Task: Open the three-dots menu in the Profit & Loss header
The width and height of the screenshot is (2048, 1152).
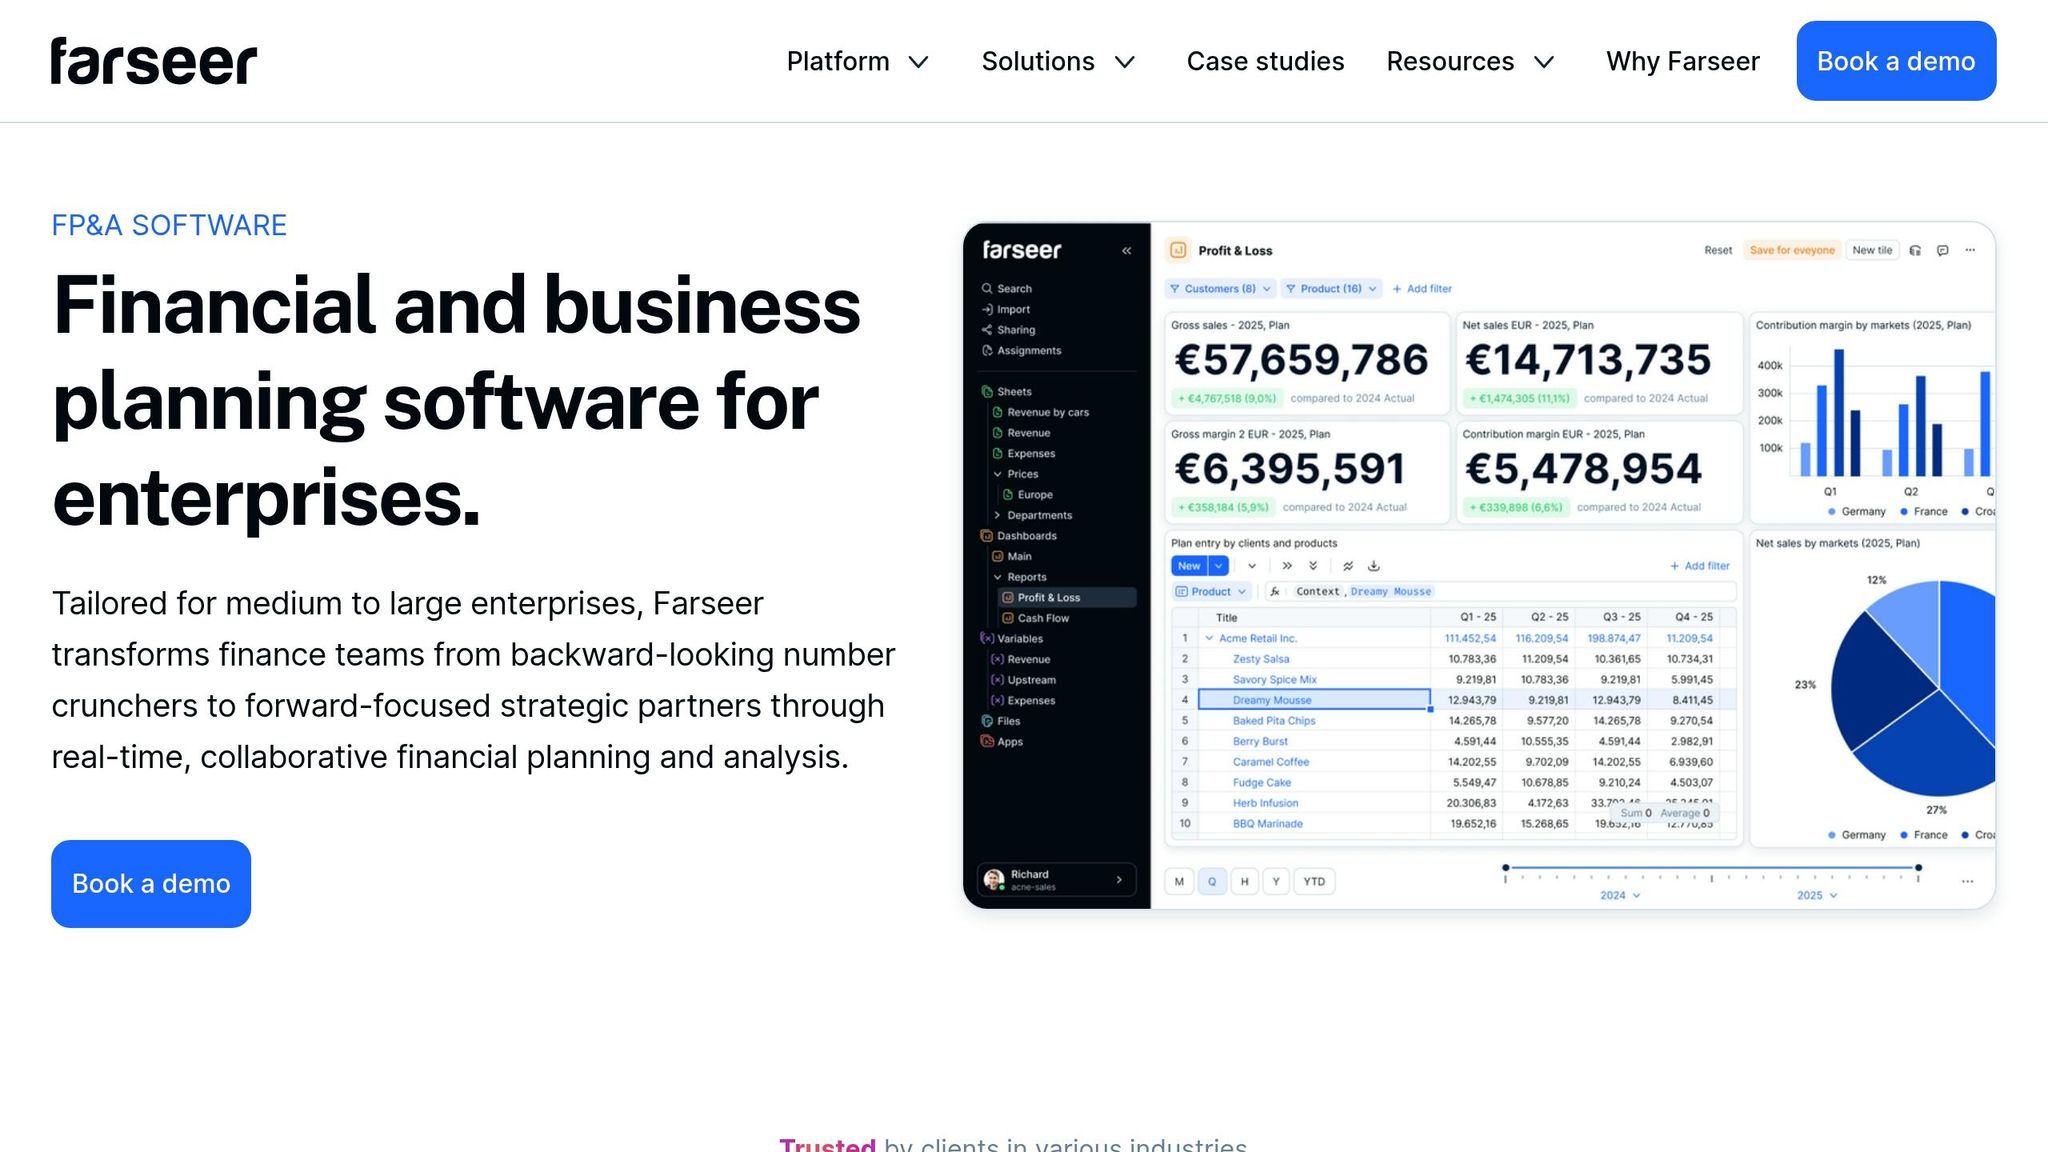Action: tap(1970, 251)
